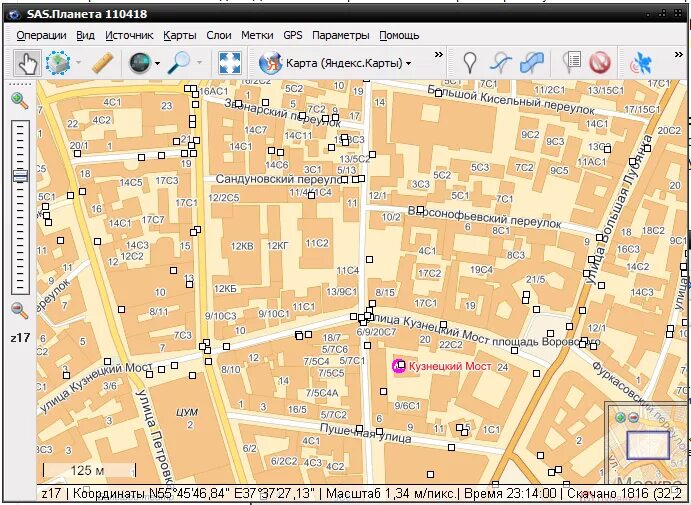
Task: Open the Помощь menu
Action: (x=399, y=35)
